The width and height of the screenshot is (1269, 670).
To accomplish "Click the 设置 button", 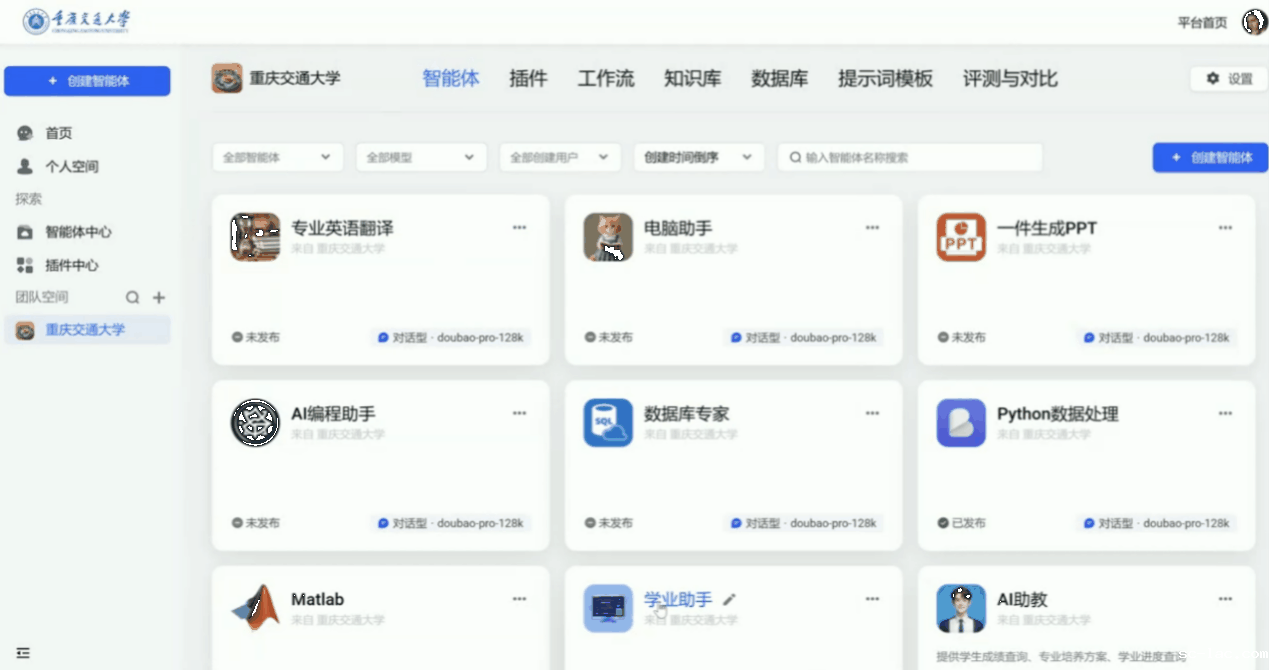I will tap(1229, 79).
